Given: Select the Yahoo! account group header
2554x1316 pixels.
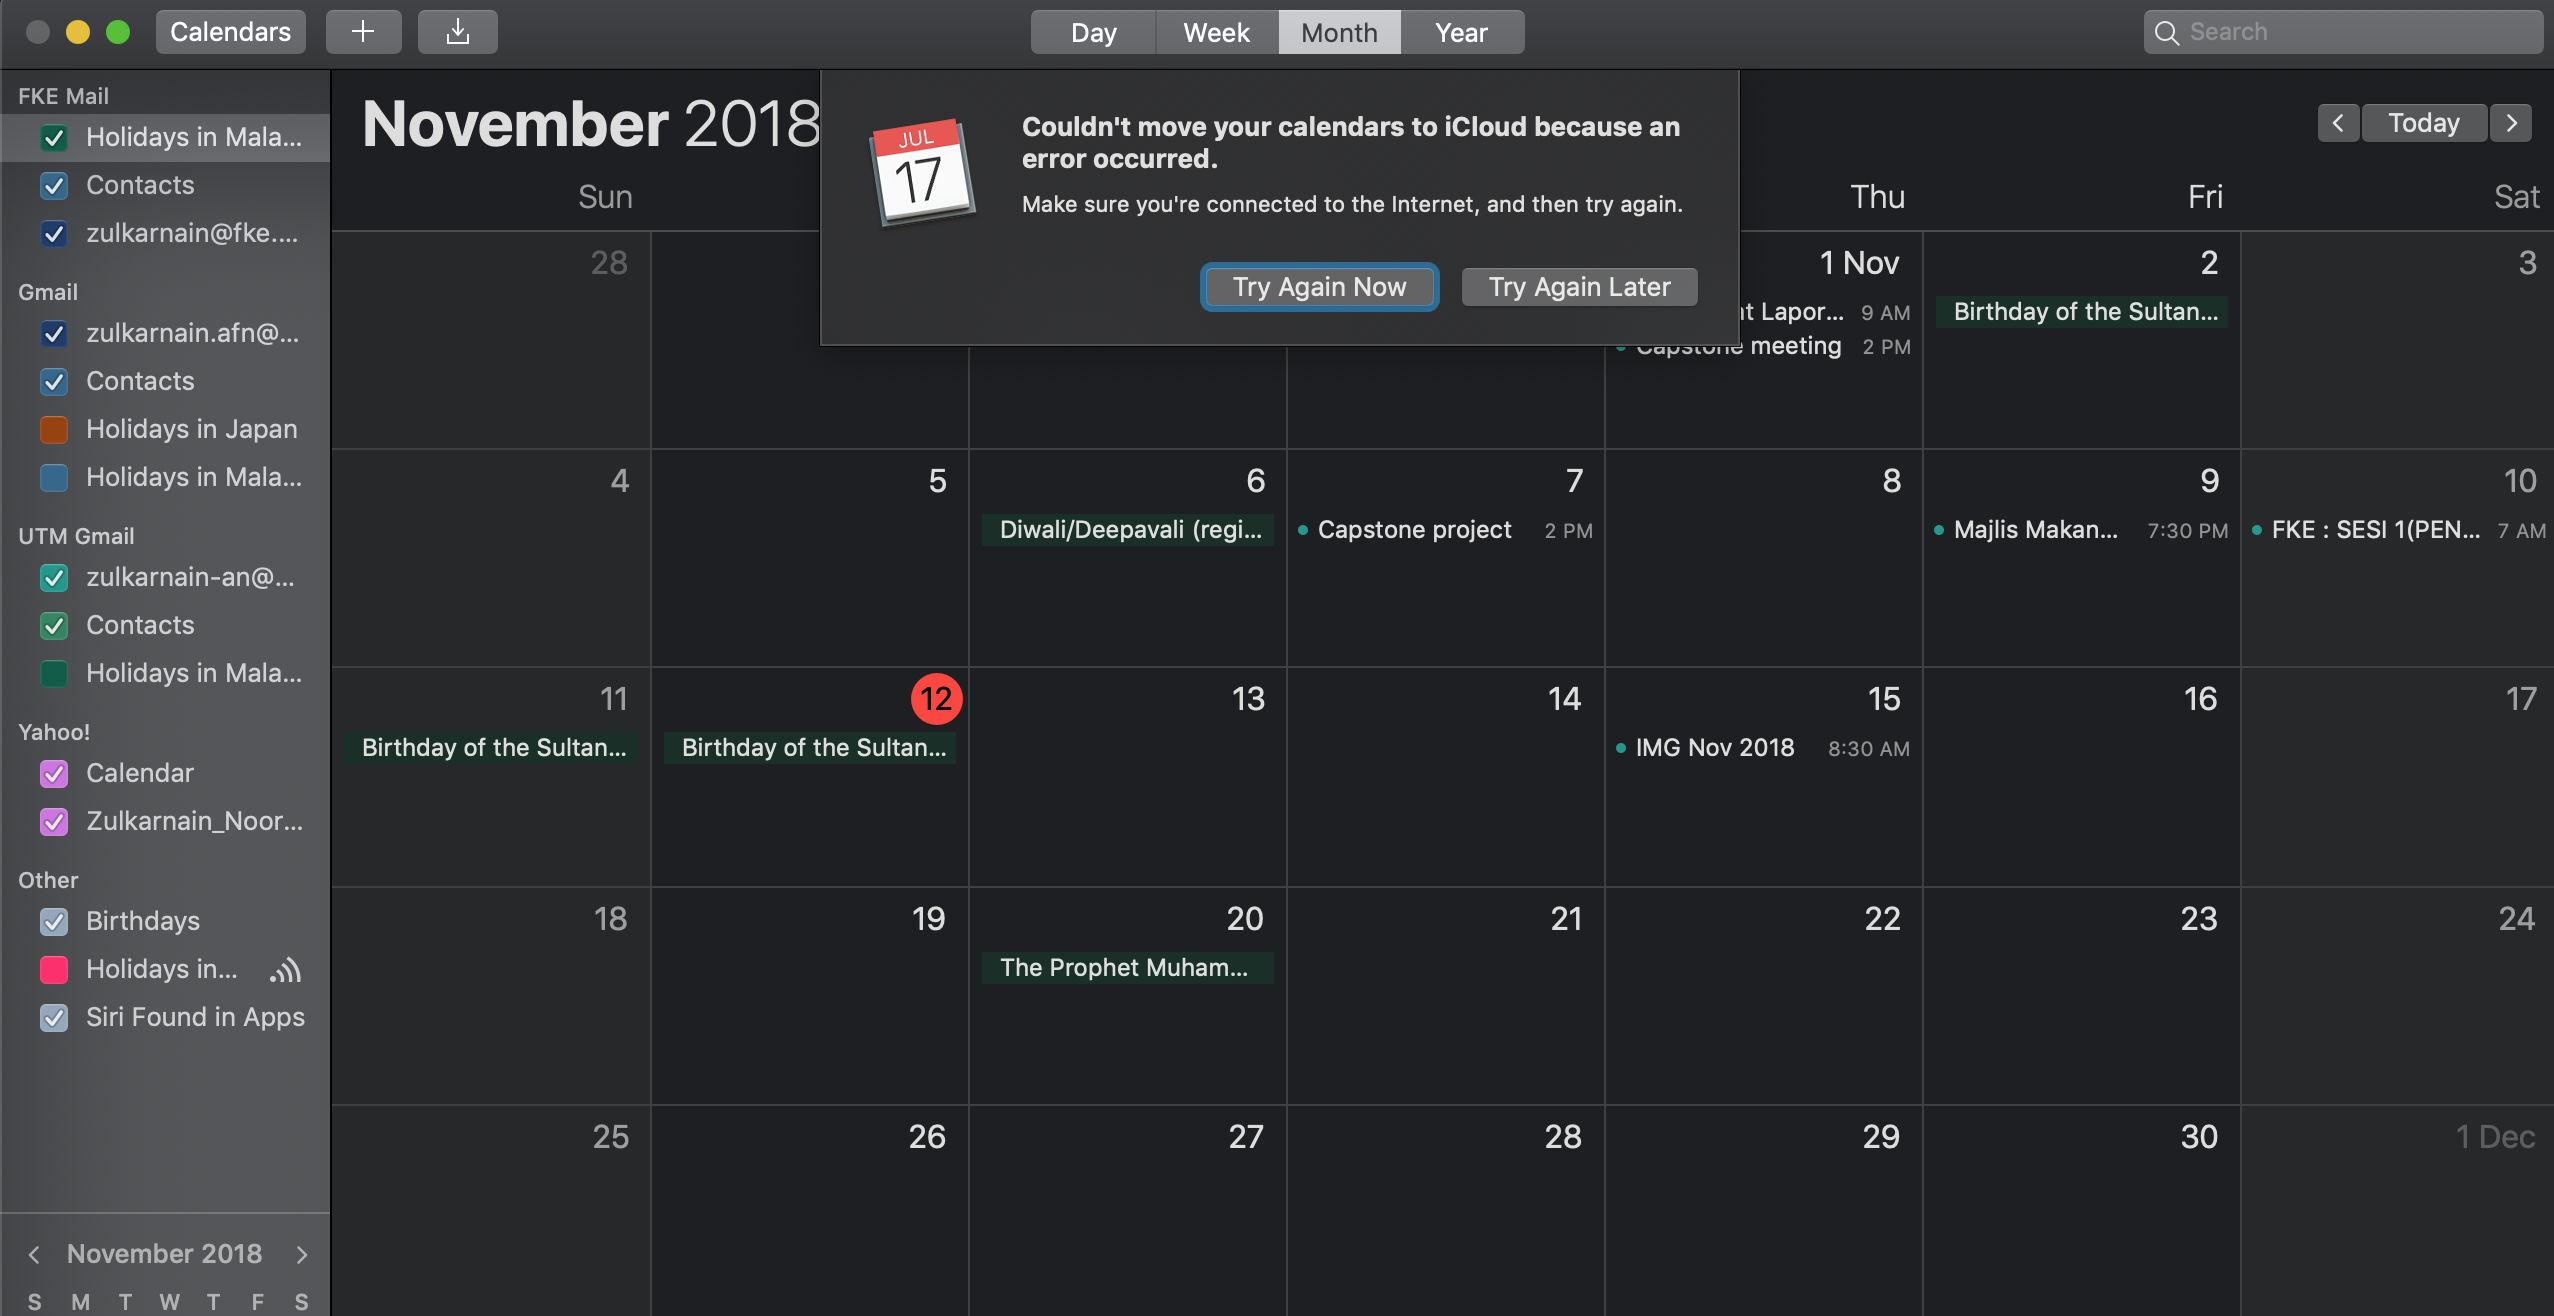Looking at the screenshot, I should pos(54,732).
